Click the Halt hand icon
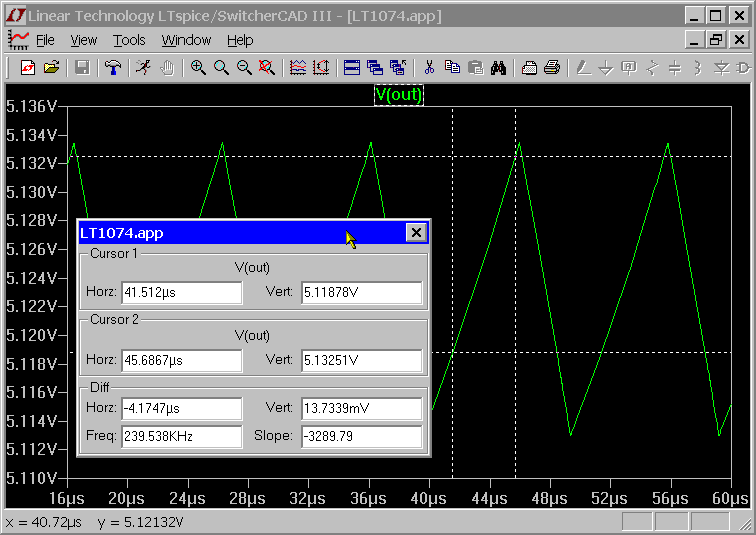This screenshot has height=535, width=756. 167,67
